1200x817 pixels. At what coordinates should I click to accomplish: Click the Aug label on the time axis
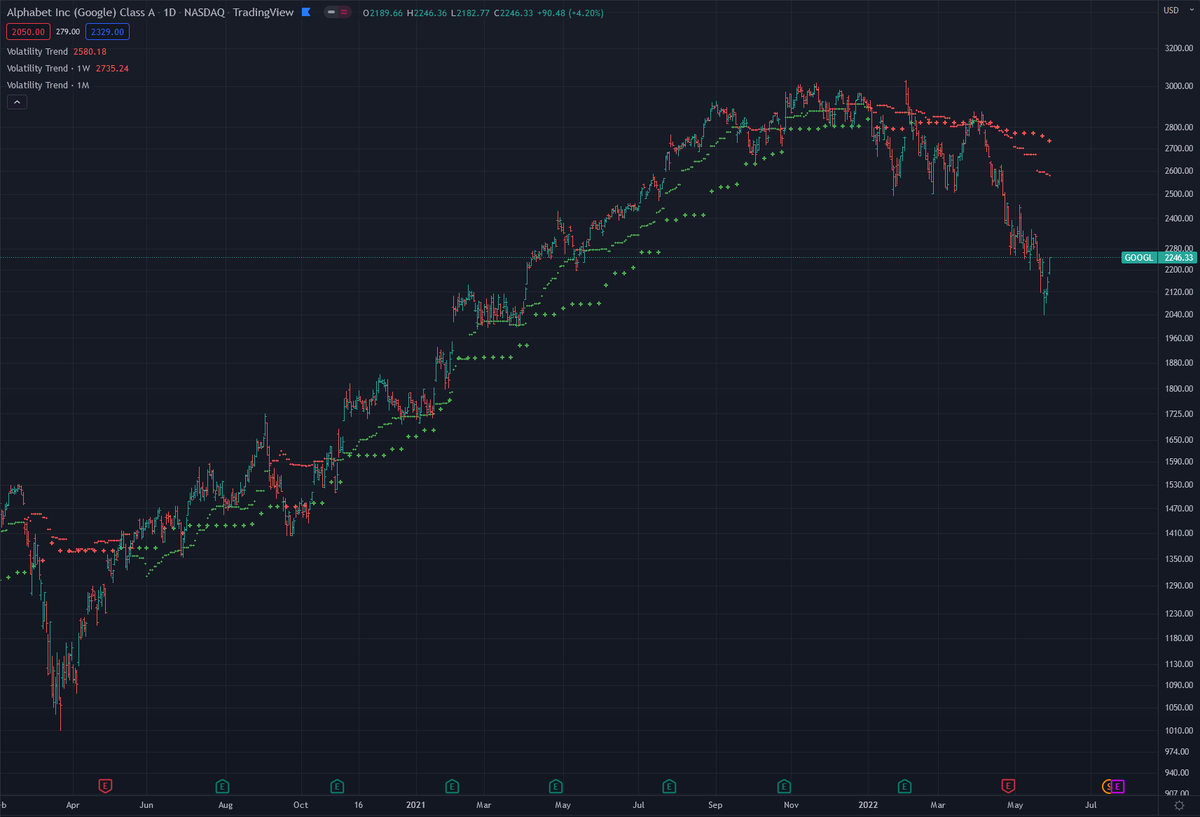tap(225, 804)
